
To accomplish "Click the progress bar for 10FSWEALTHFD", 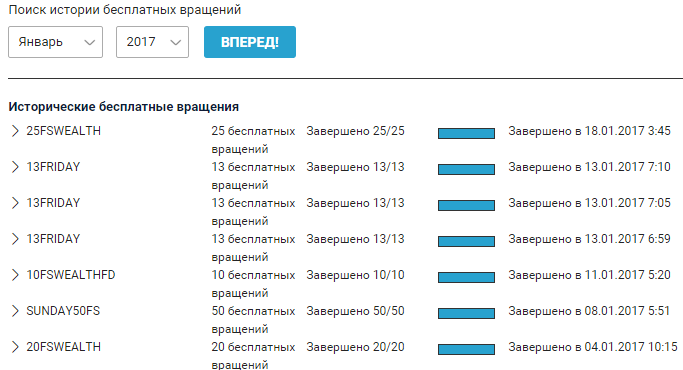I will (467, 277).
